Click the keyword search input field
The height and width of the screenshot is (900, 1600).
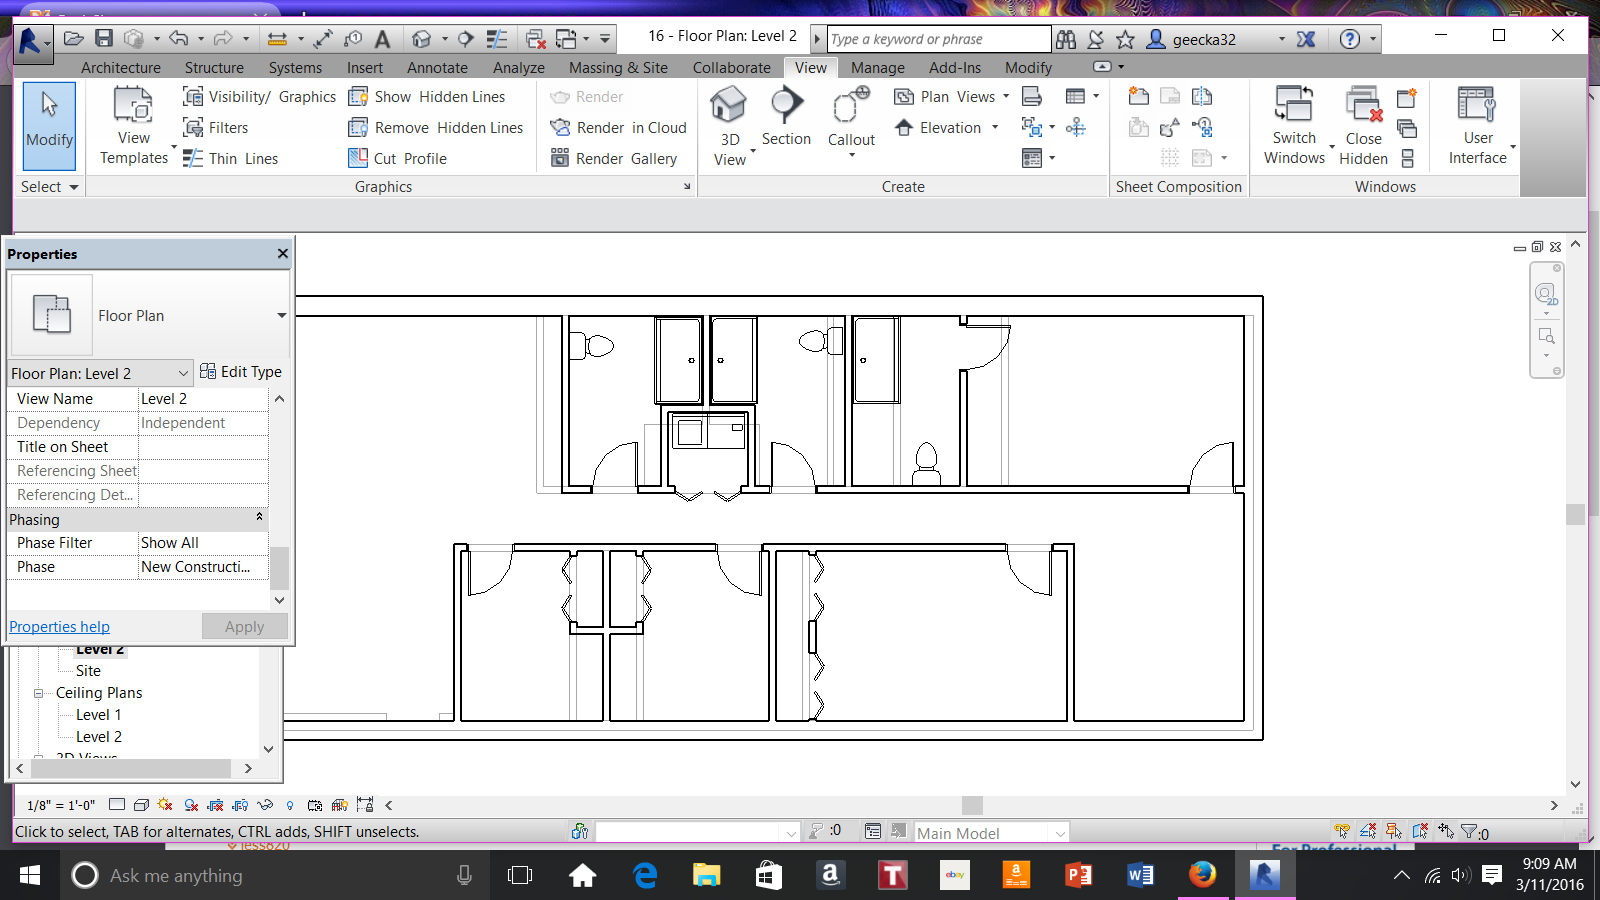click(938, 39)
